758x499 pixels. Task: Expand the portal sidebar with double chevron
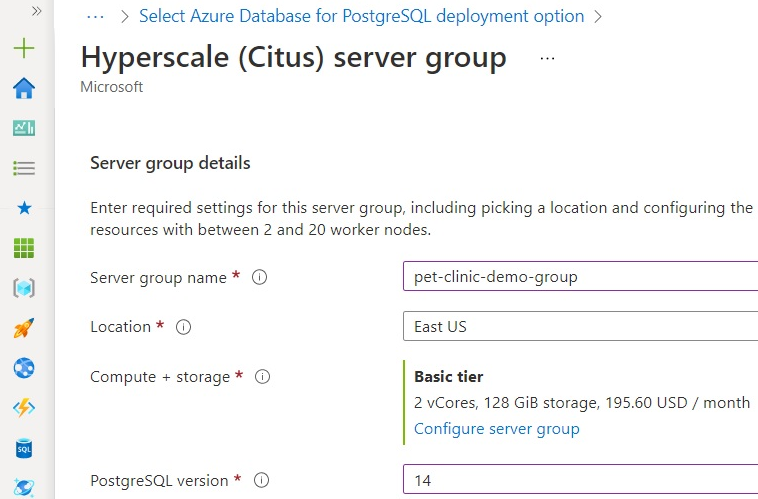(36, 11)
